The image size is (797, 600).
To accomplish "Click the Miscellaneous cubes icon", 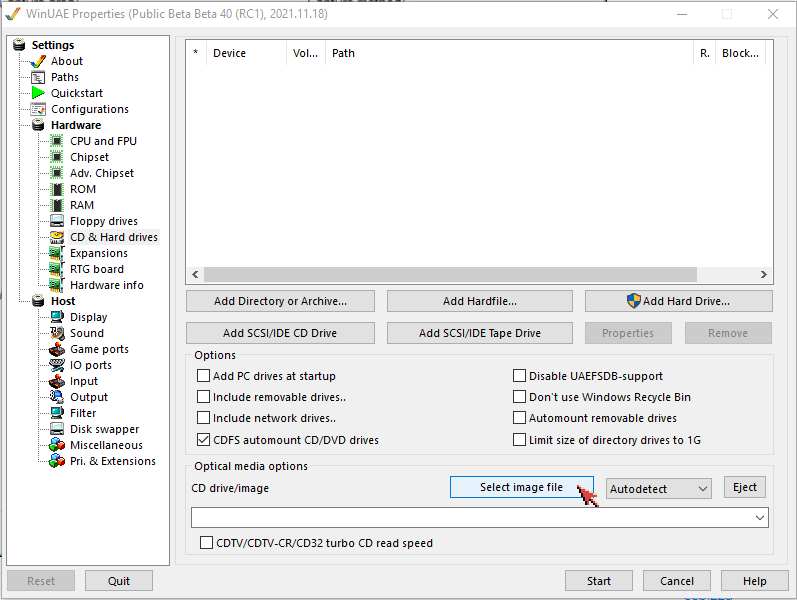I will (x=57, y=445).
